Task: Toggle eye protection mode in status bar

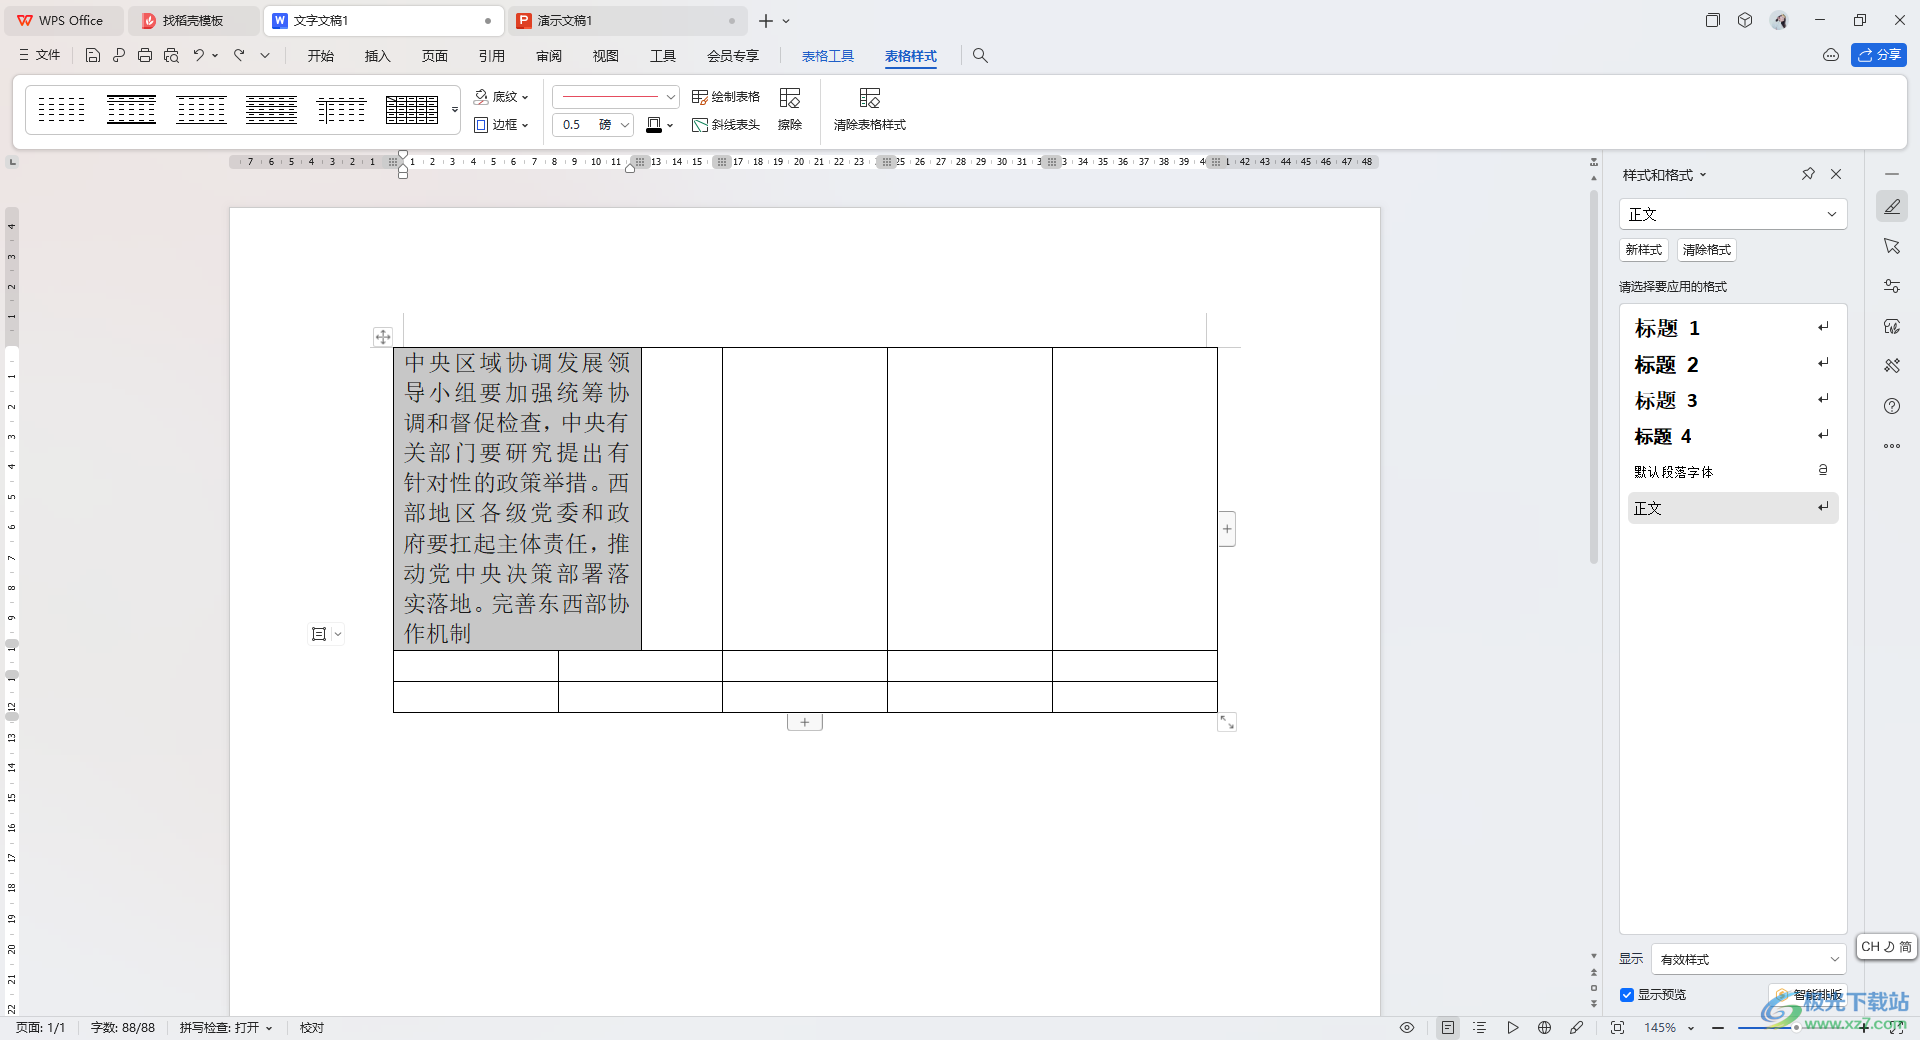Action: 1407,1028
